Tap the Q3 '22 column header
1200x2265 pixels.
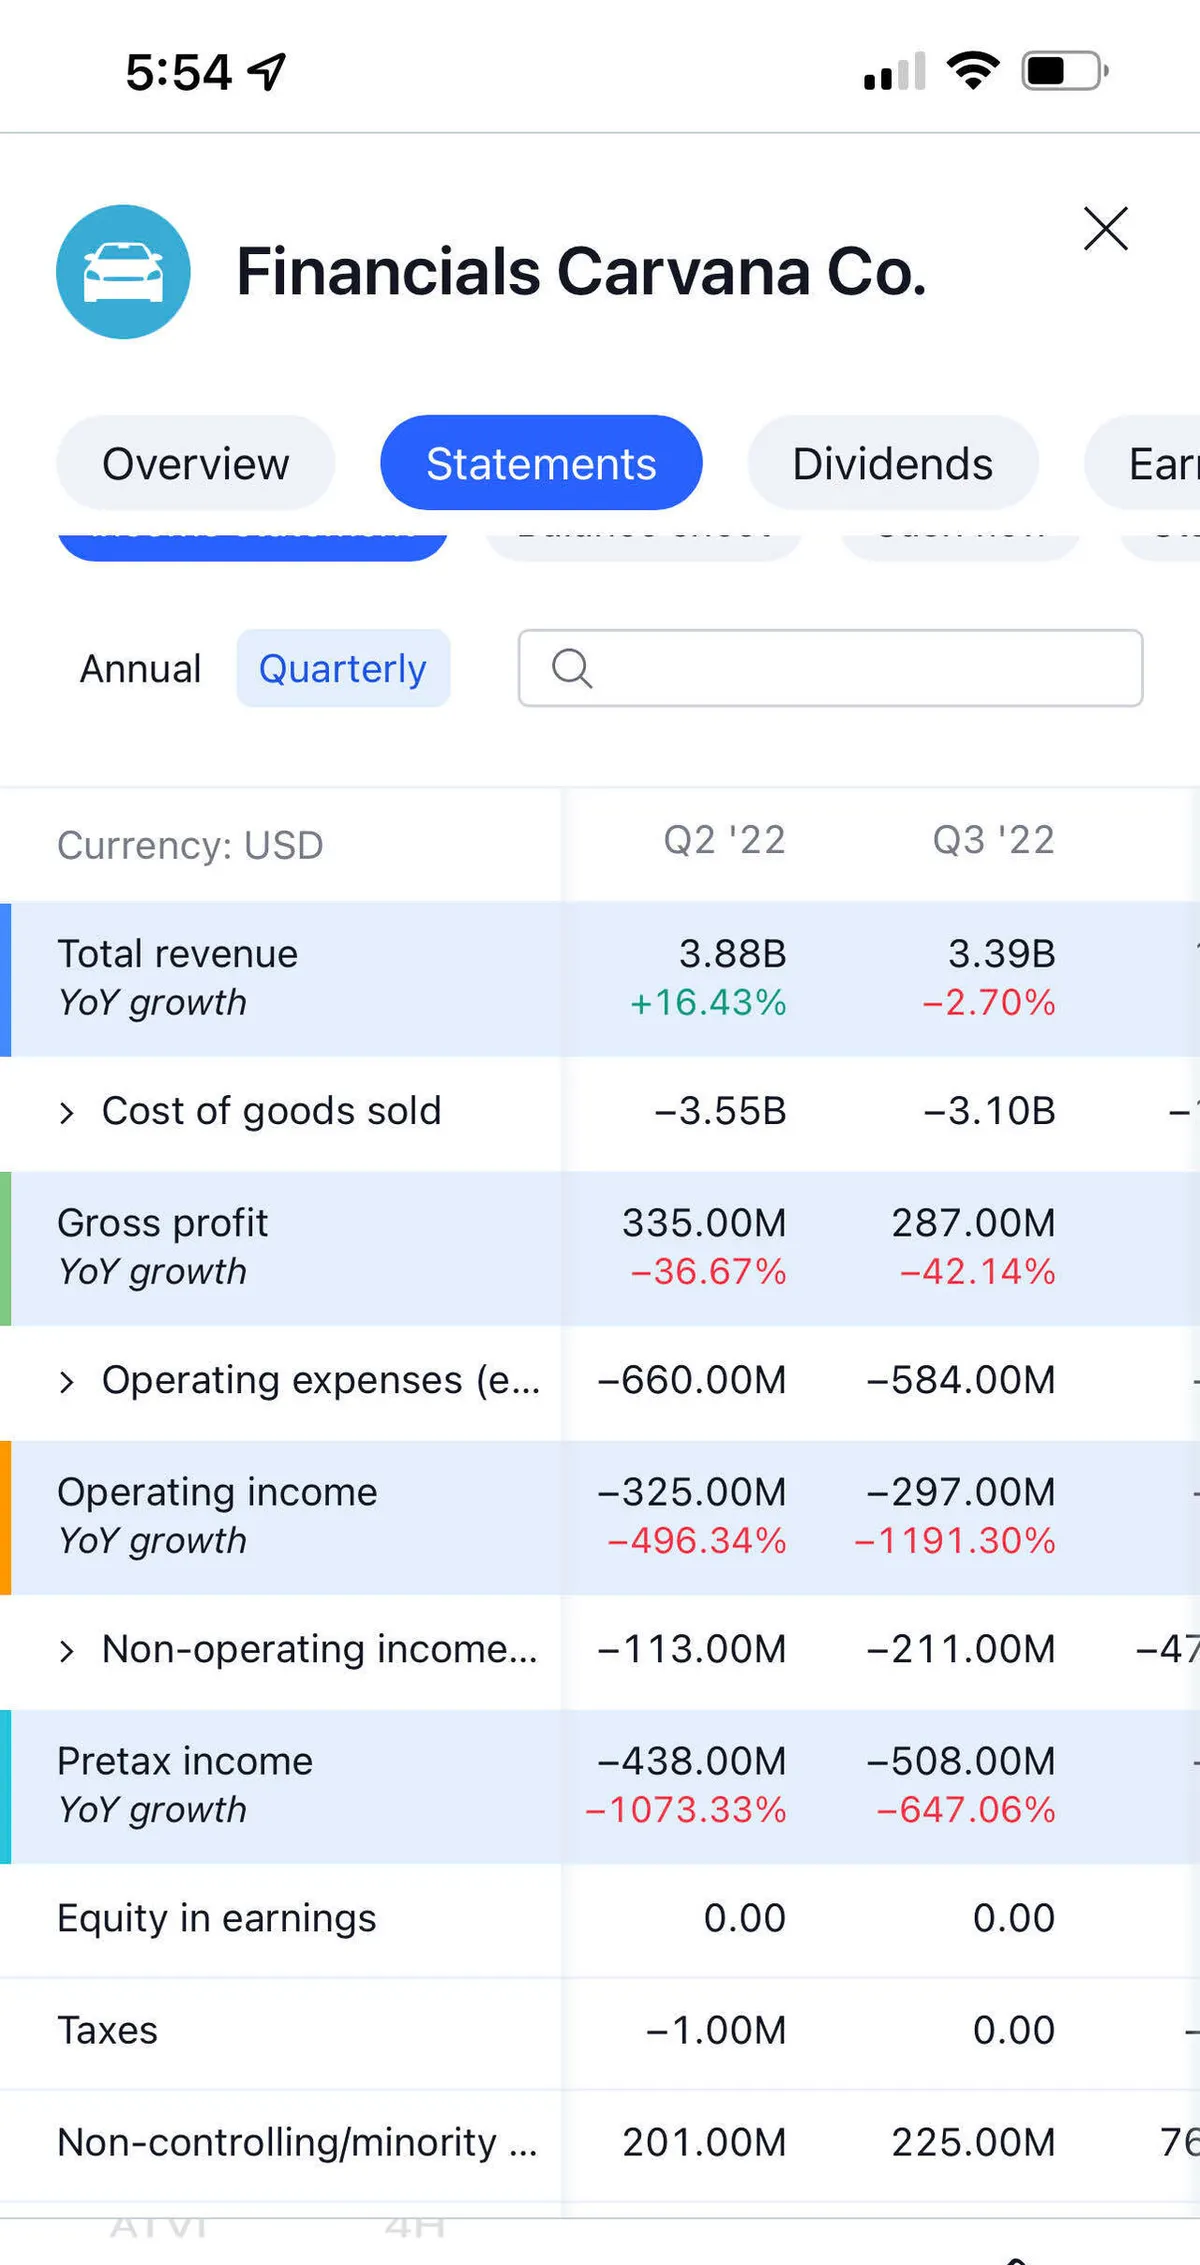coord(993,841)
